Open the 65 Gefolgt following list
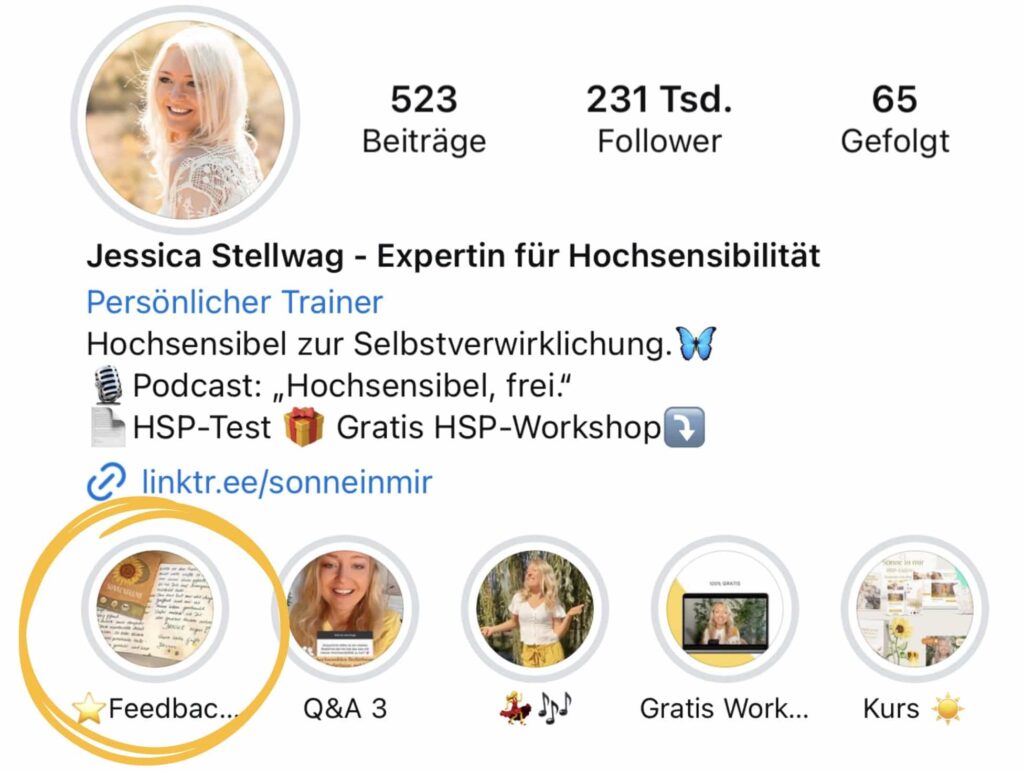 coord(895,119)
